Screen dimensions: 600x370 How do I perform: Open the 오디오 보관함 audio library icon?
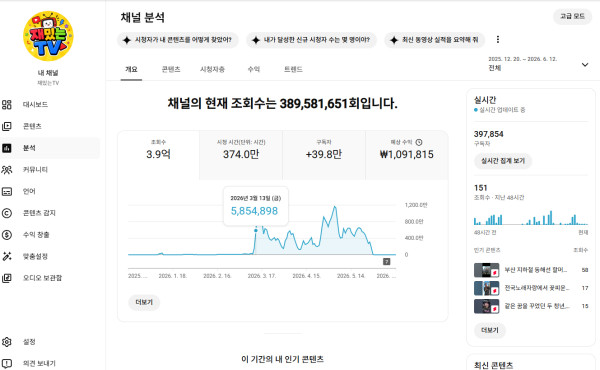coord(7,278)
